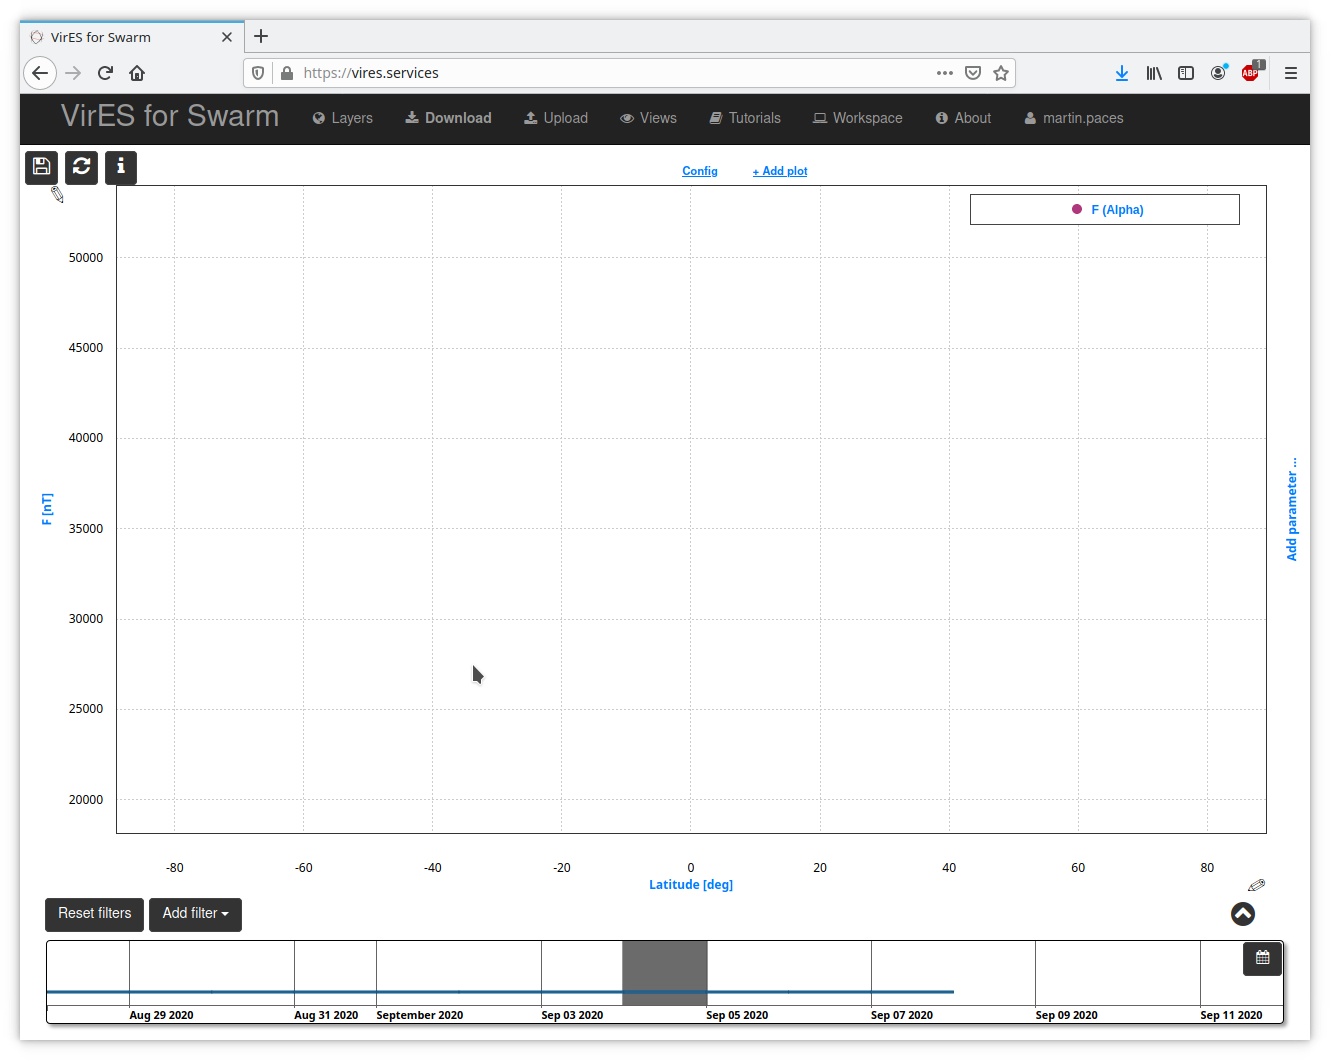Image resolution: width=1330 pixels, height=1060 pixels.
Task: Open the page actions ellipsis menu
Action: (944, 73)
